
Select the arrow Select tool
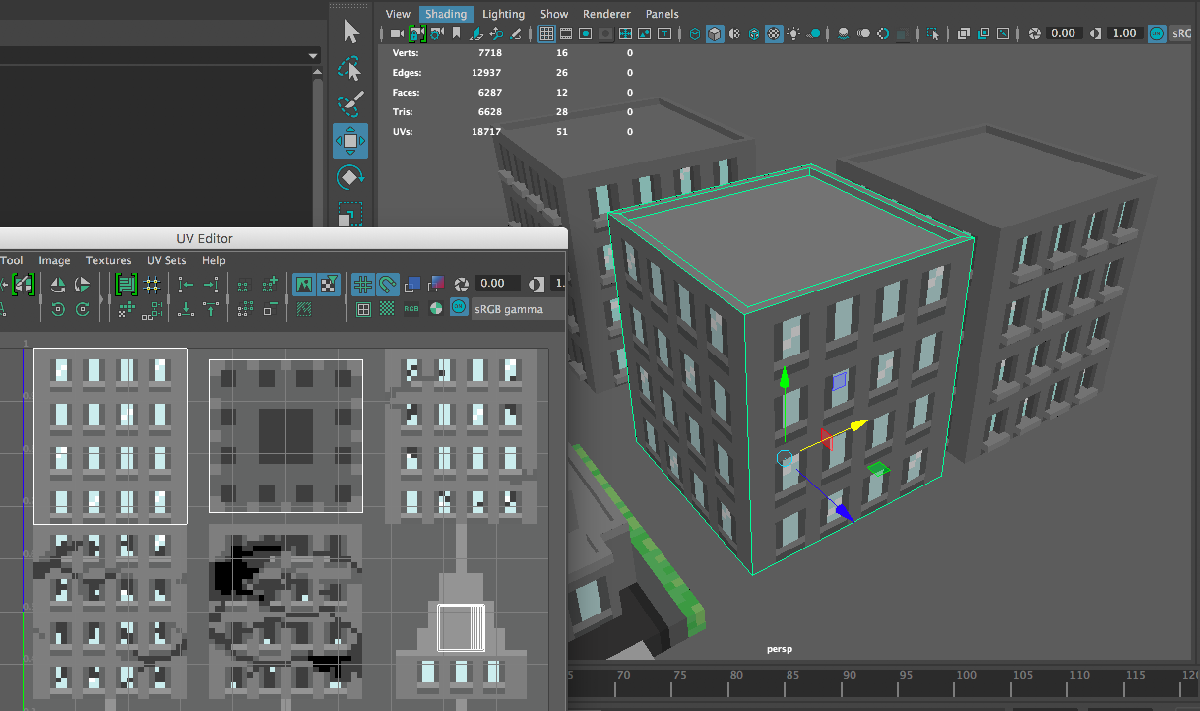coord(351,32)
